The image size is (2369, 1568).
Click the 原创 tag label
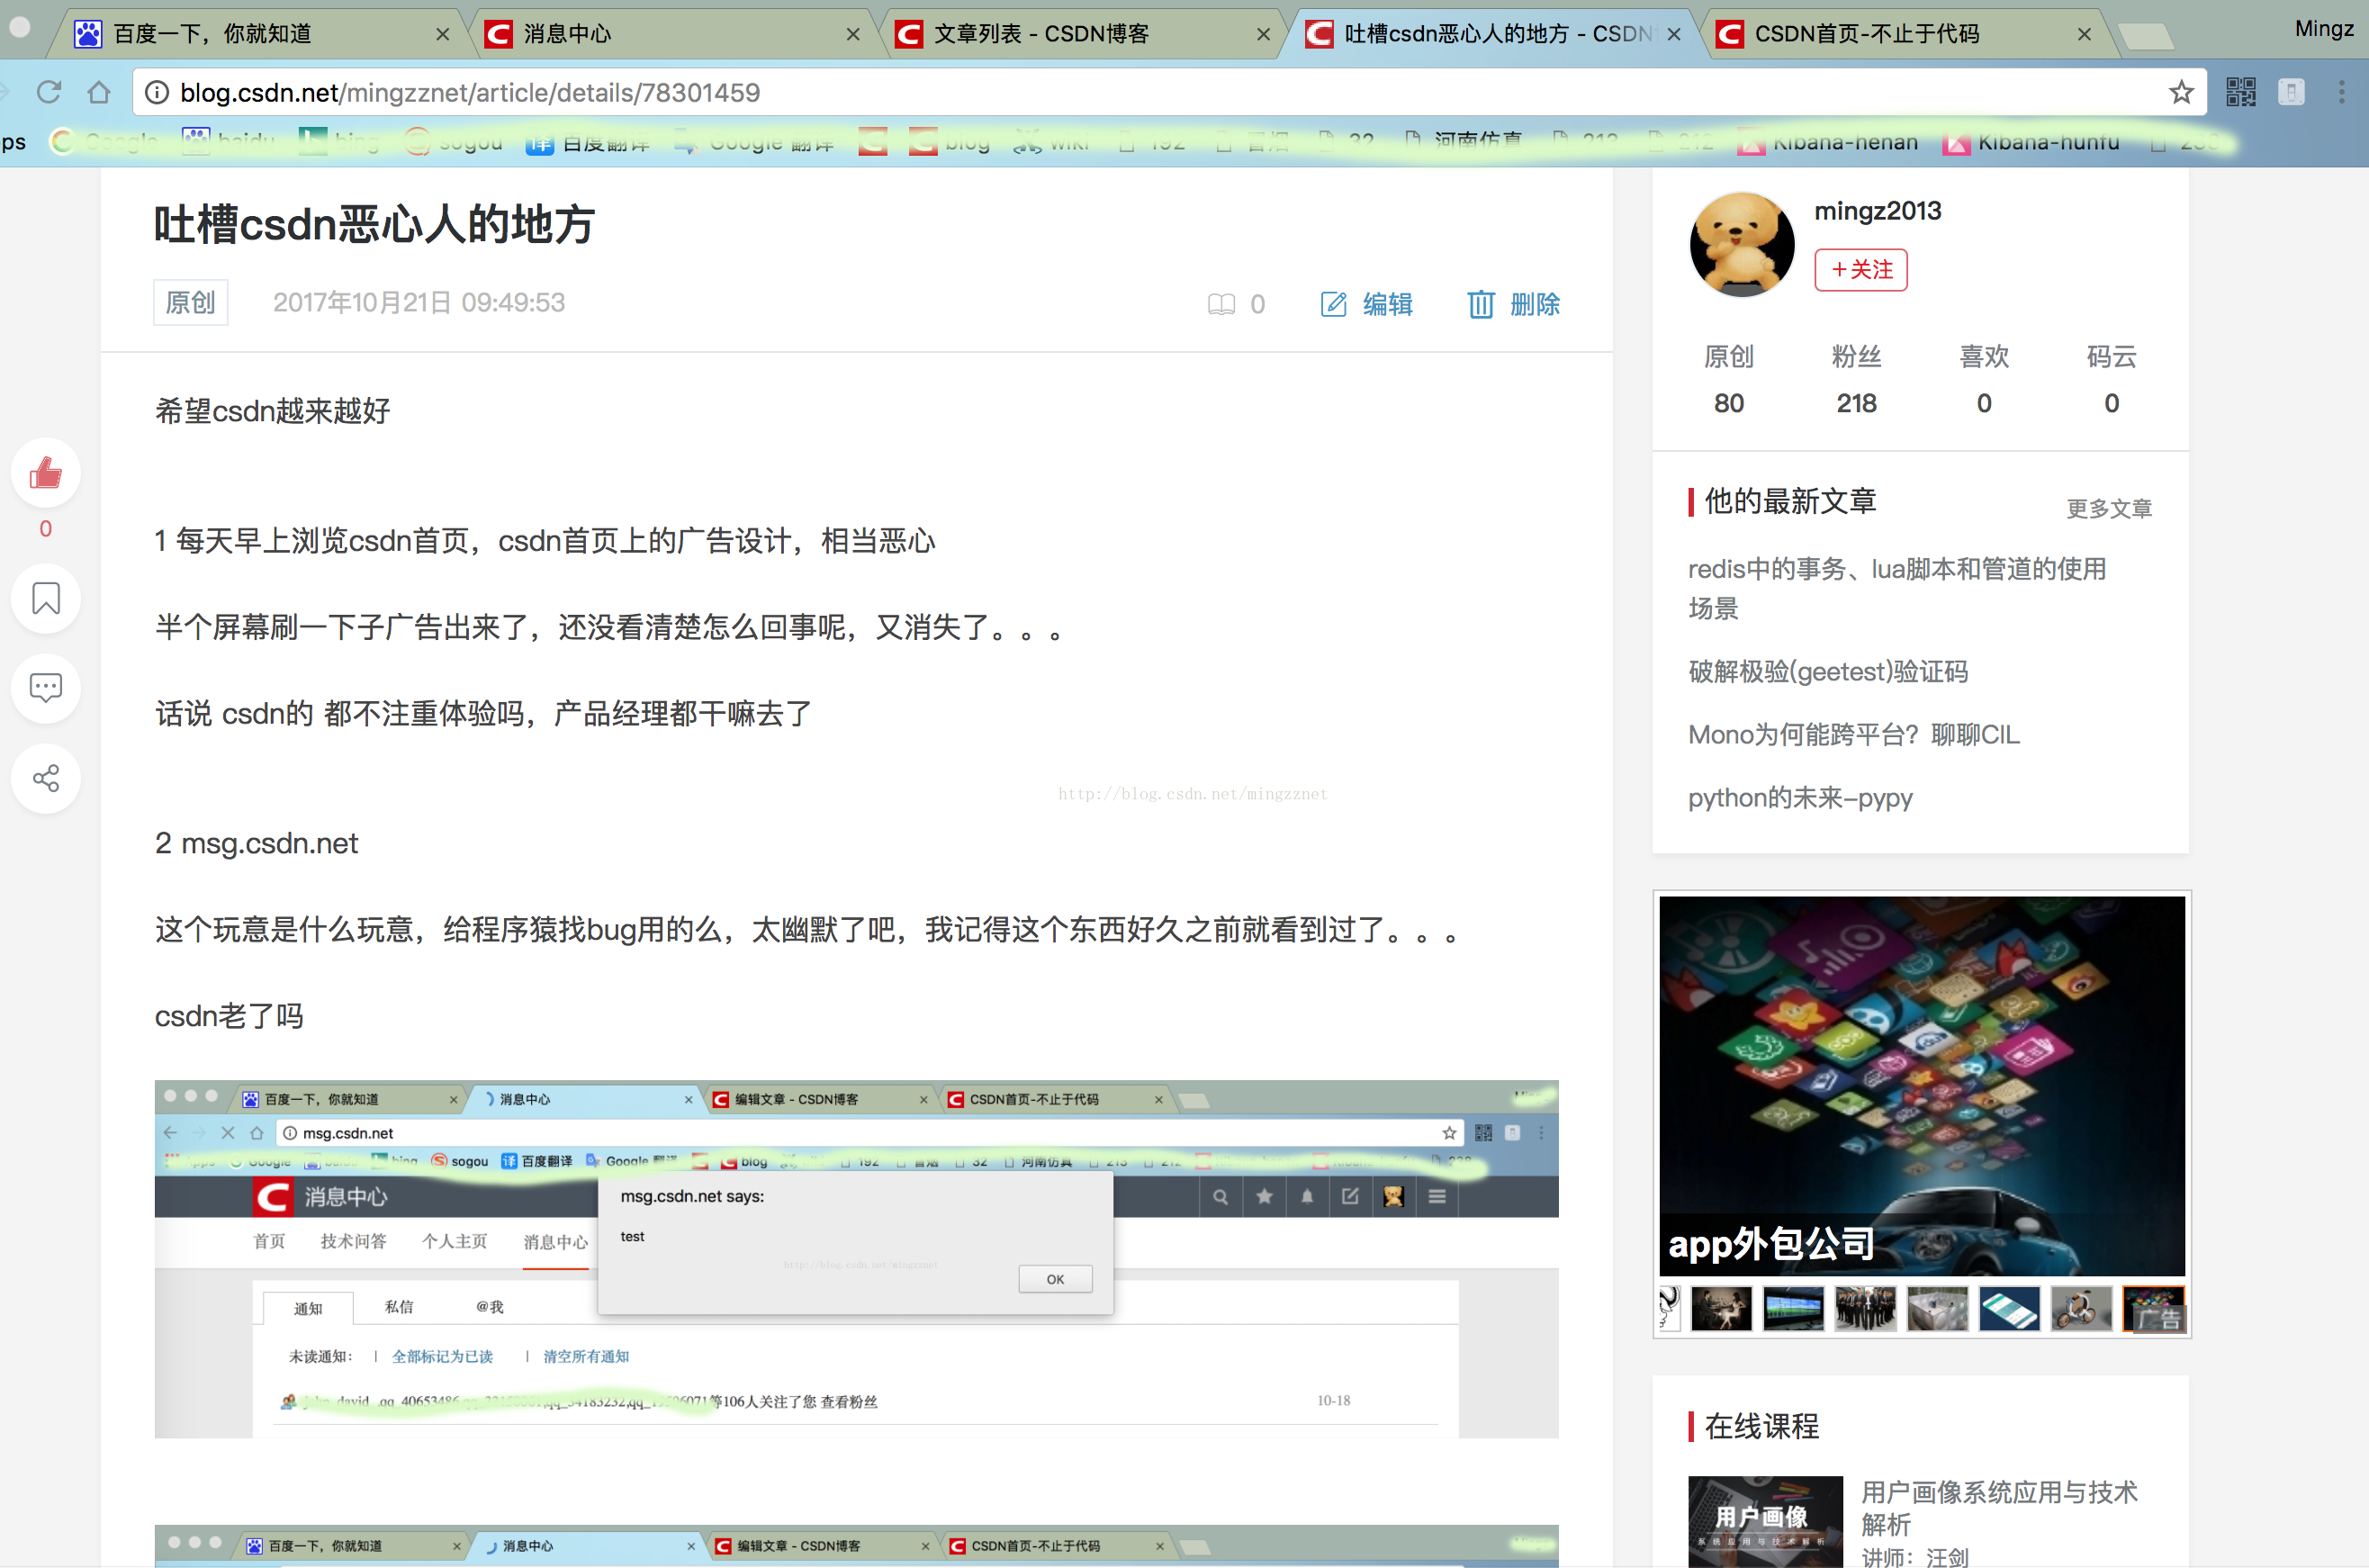click(x=190, y=302)
